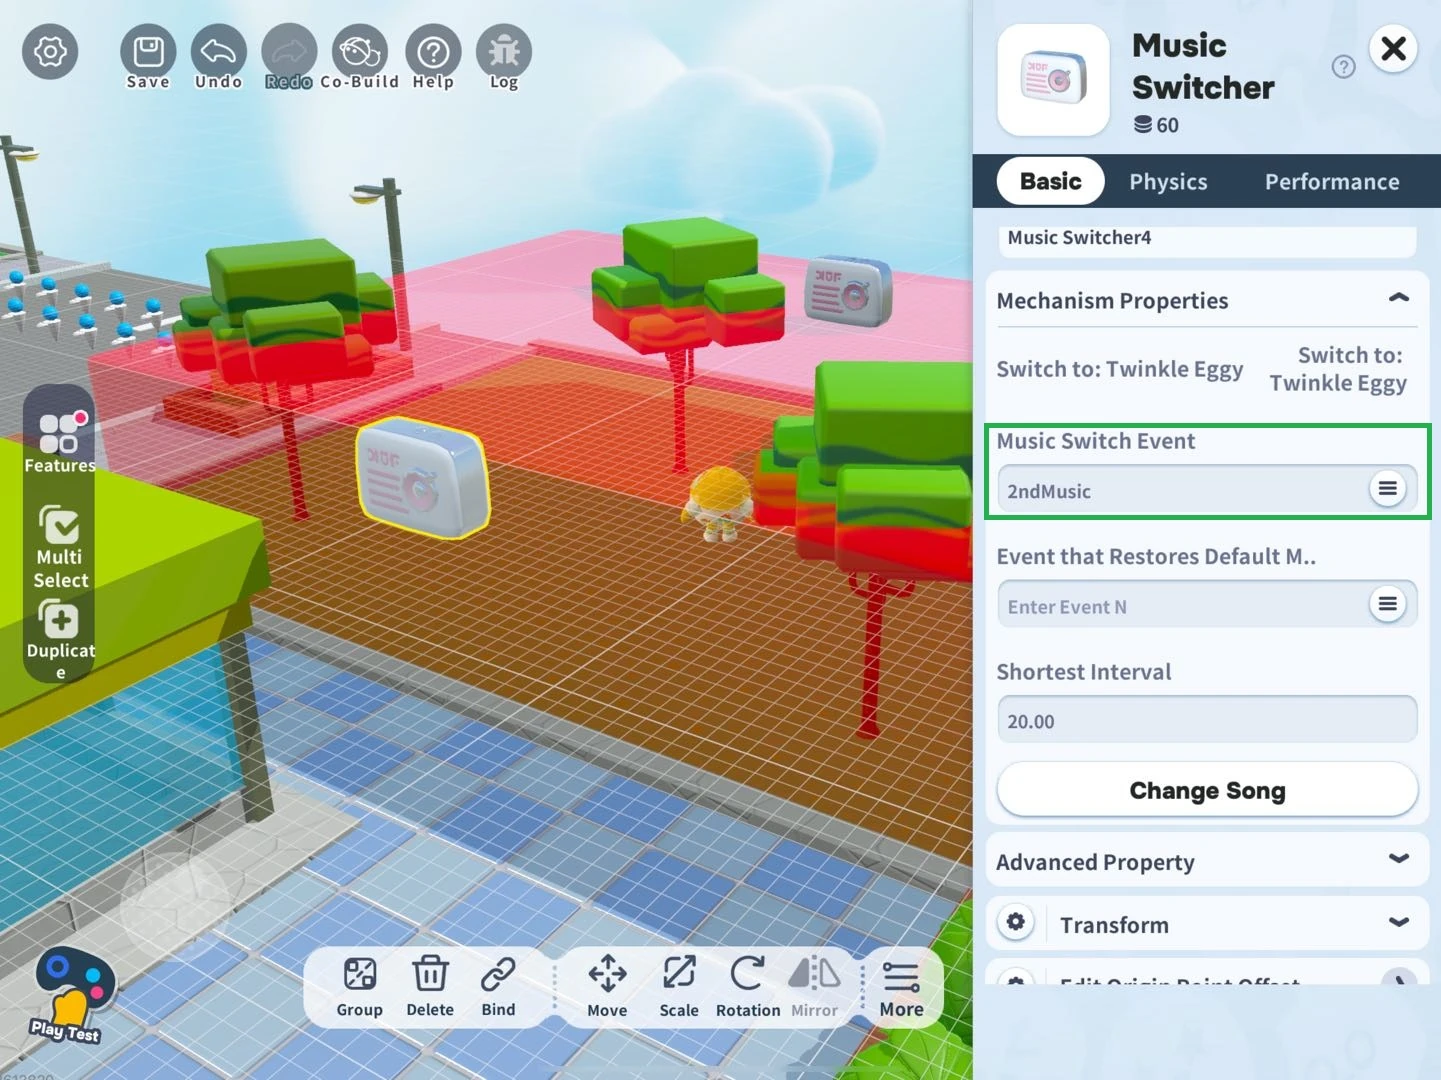Click the Change Song button

tap(1207, 790)
